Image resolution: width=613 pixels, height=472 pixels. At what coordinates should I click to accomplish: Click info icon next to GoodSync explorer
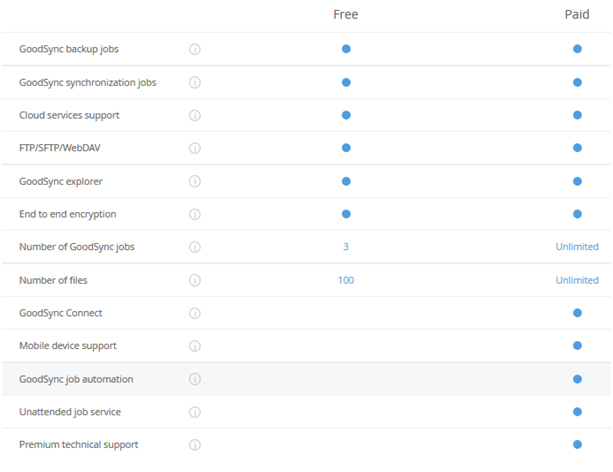195,181
